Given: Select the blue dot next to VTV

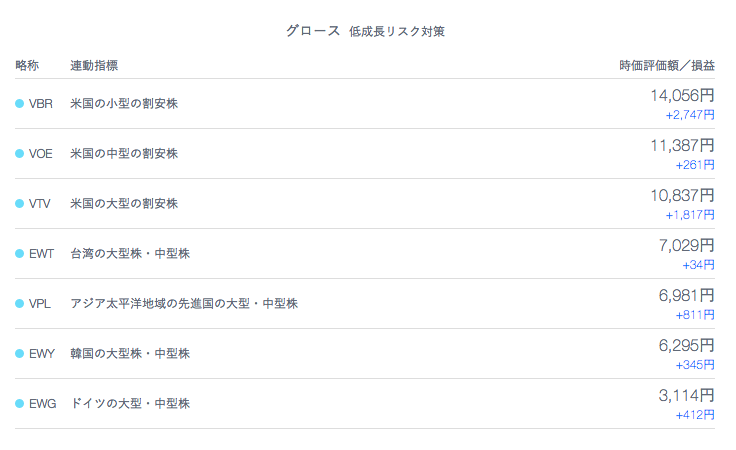Looking at the screenshot, I should pyautogui.click(x=19, y=204).
